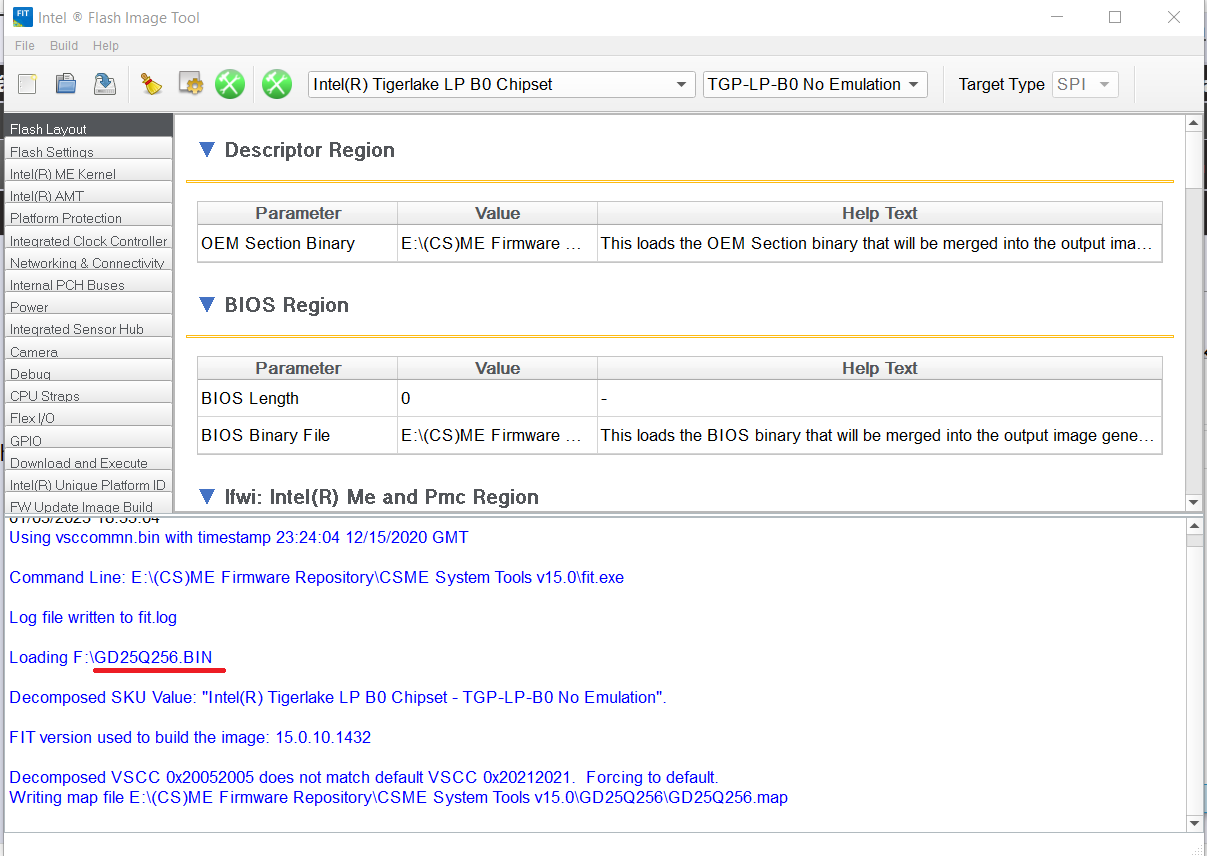The width and height of the screenshot is (1207, 856).
Task: Click Descriptor Region table Parameter header
Action: pyautogui.click(x=298, y=213)
